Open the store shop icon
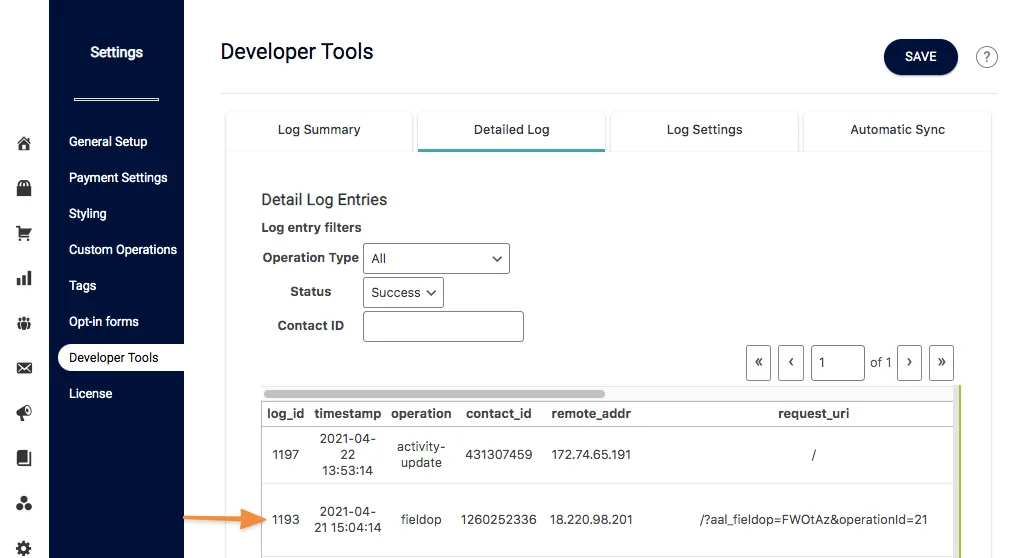Viewport: 1023px width, 558px height. click(24, 188)
